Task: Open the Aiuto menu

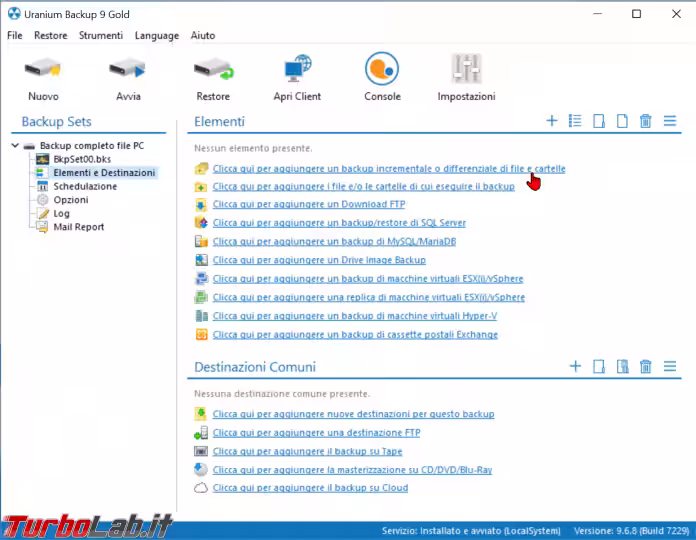Action: pos(203,35)
